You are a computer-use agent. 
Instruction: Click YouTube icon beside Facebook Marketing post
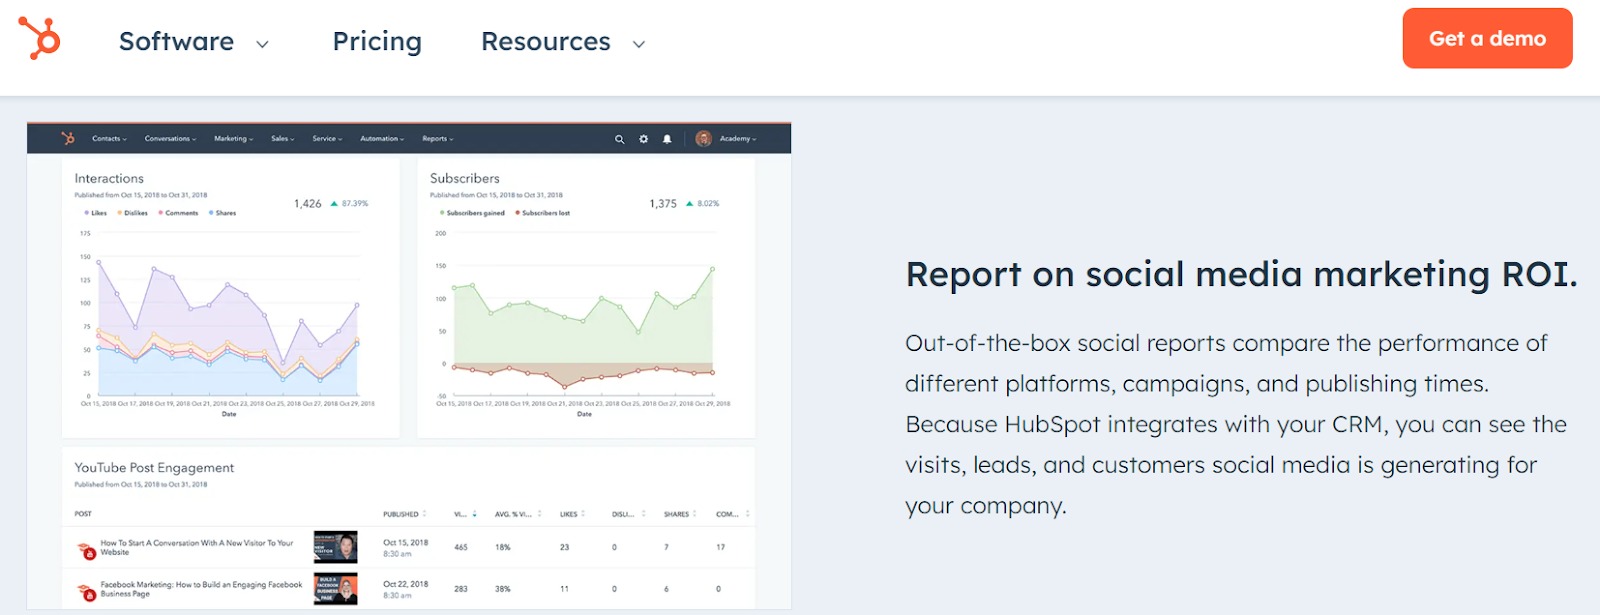point(87,591)
